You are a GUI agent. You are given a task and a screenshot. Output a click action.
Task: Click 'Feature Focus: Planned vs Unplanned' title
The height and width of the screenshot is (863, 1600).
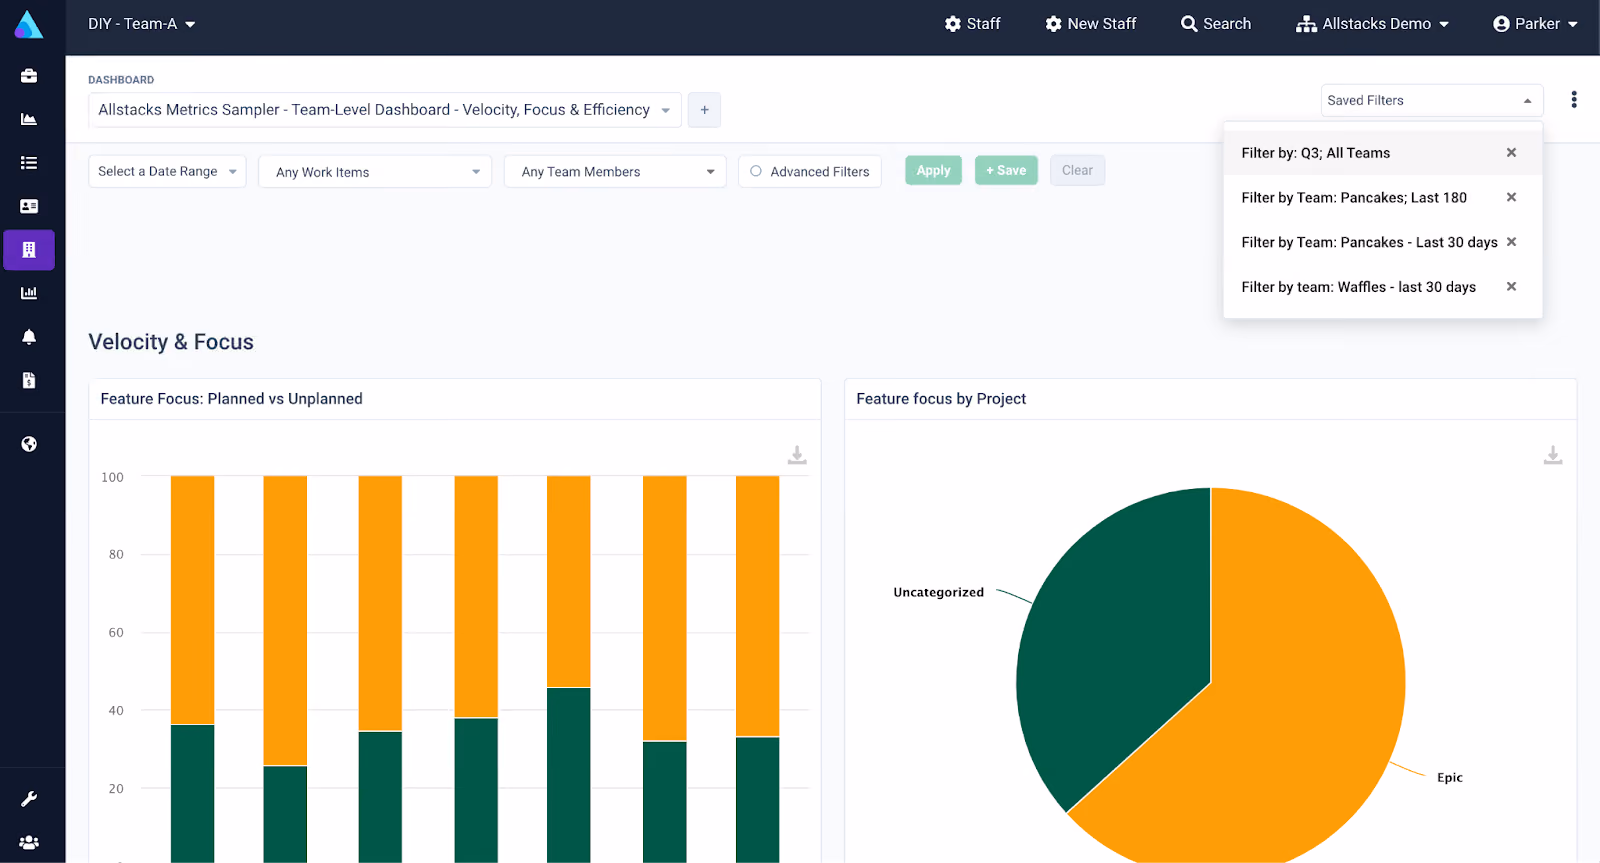[x=231, y=399]
